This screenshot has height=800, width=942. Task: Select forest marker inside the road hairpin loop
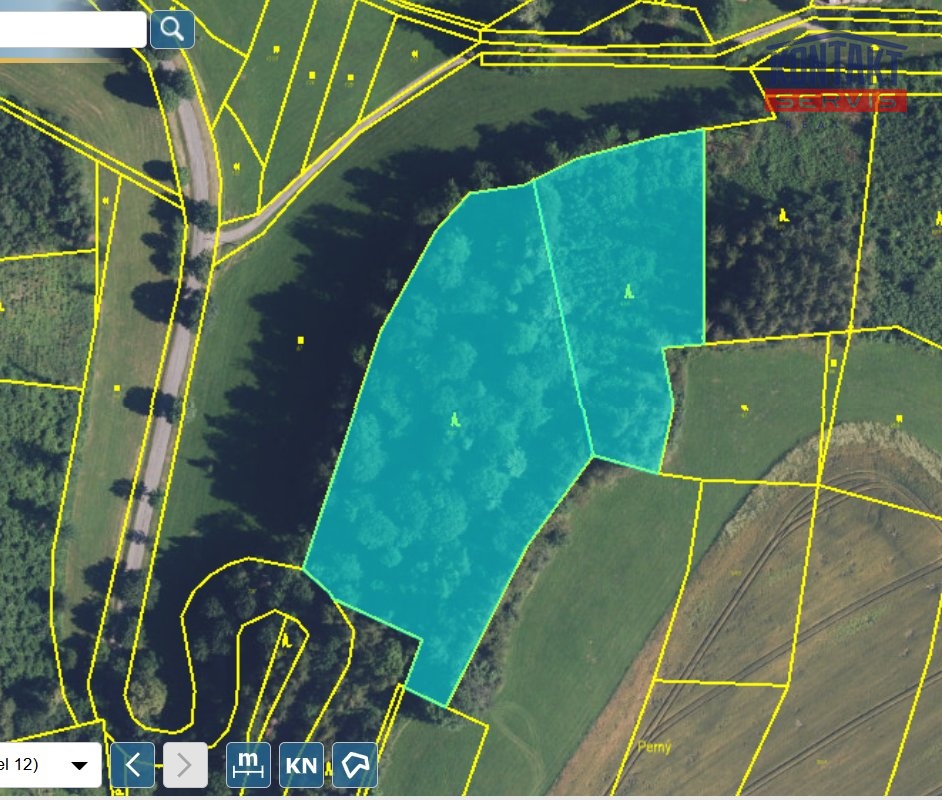287,640
